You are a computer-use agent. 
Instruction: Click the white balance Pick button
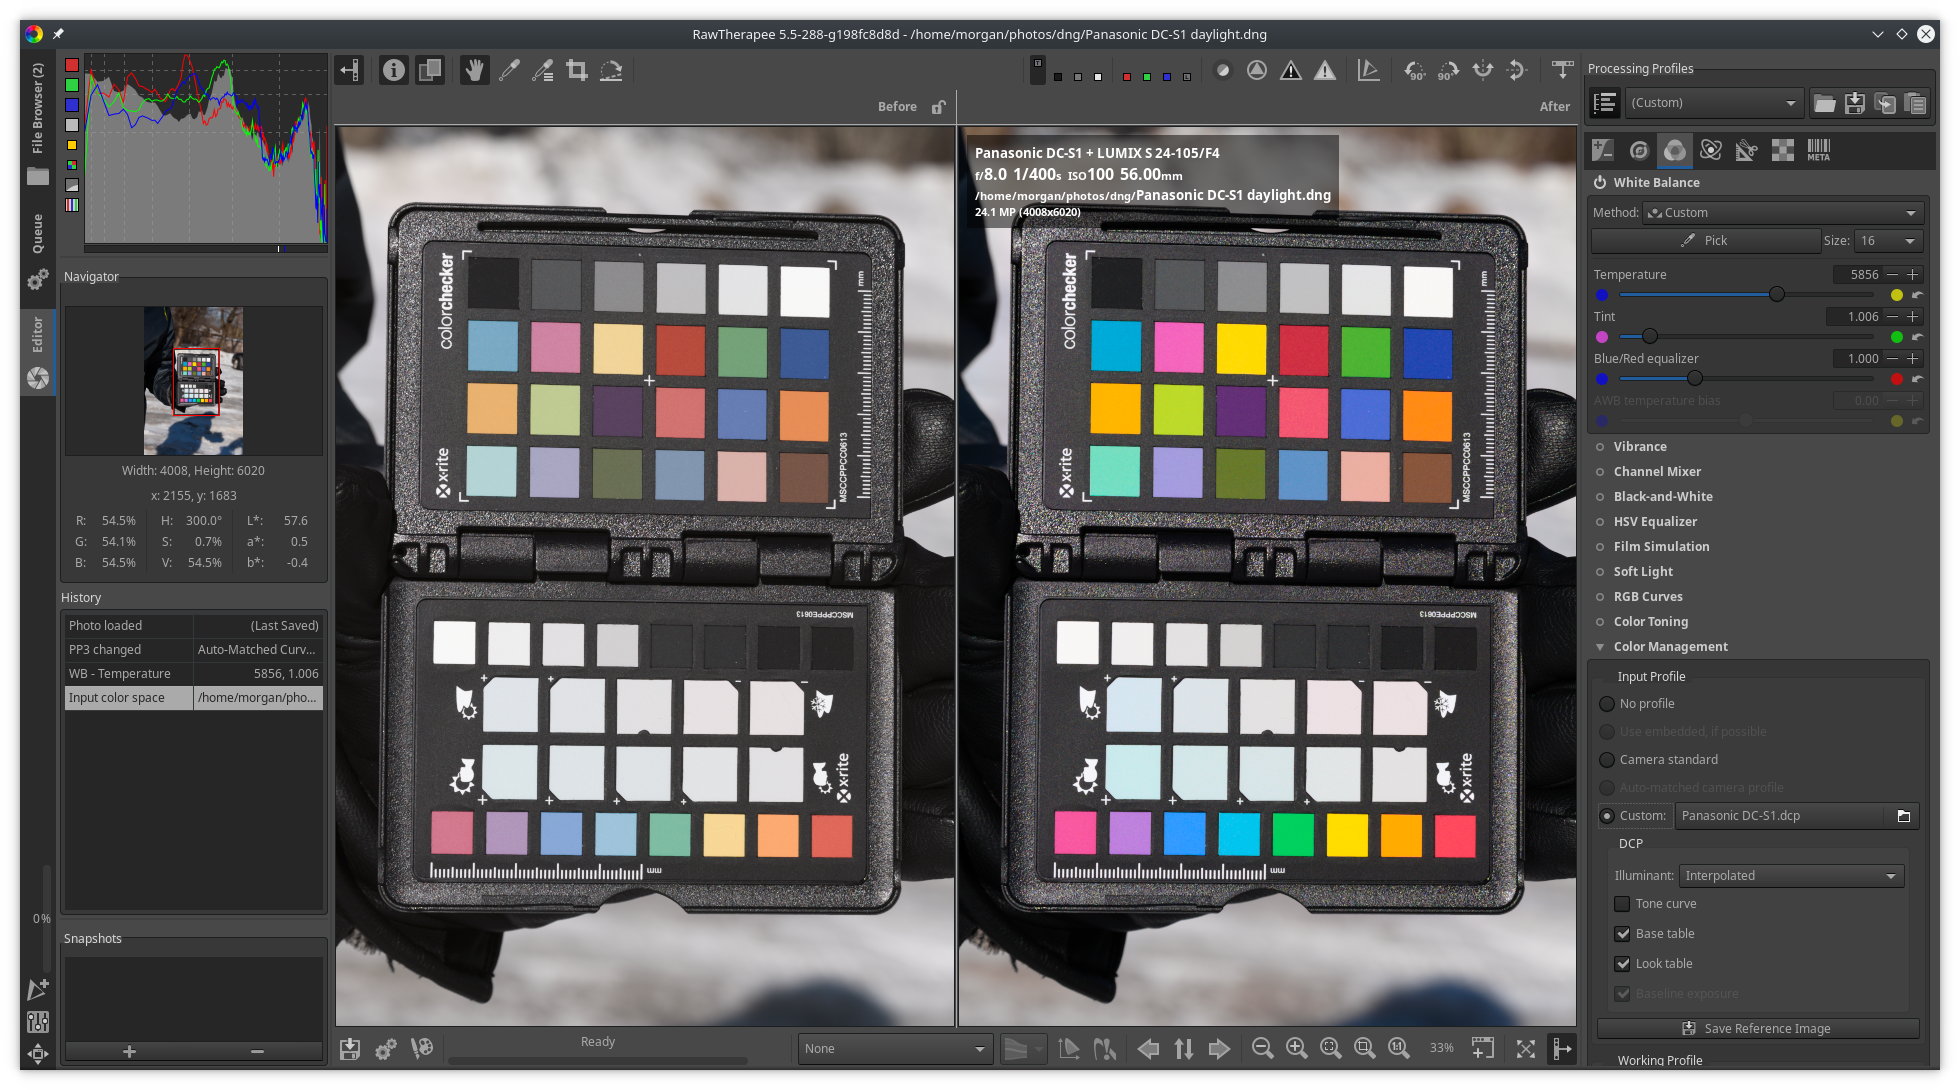(1705, 241)
